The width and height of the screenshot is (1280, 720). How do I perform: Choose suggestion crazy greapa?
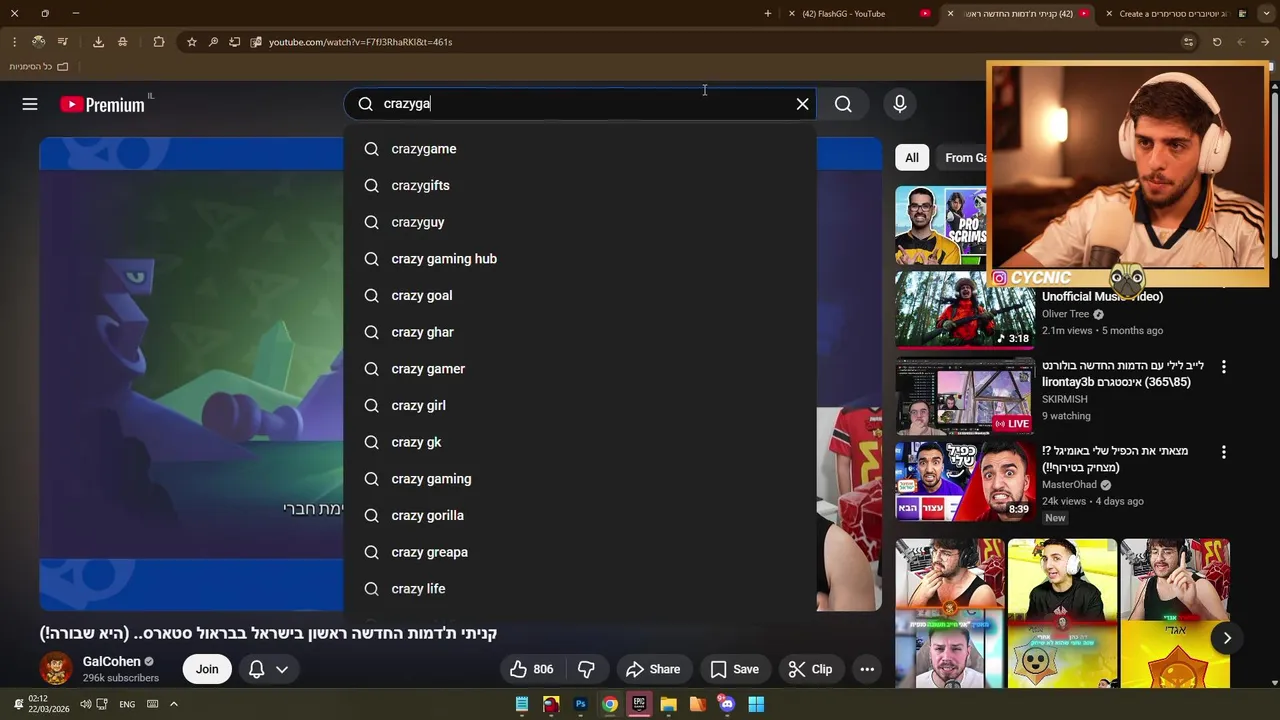[580, 552]
